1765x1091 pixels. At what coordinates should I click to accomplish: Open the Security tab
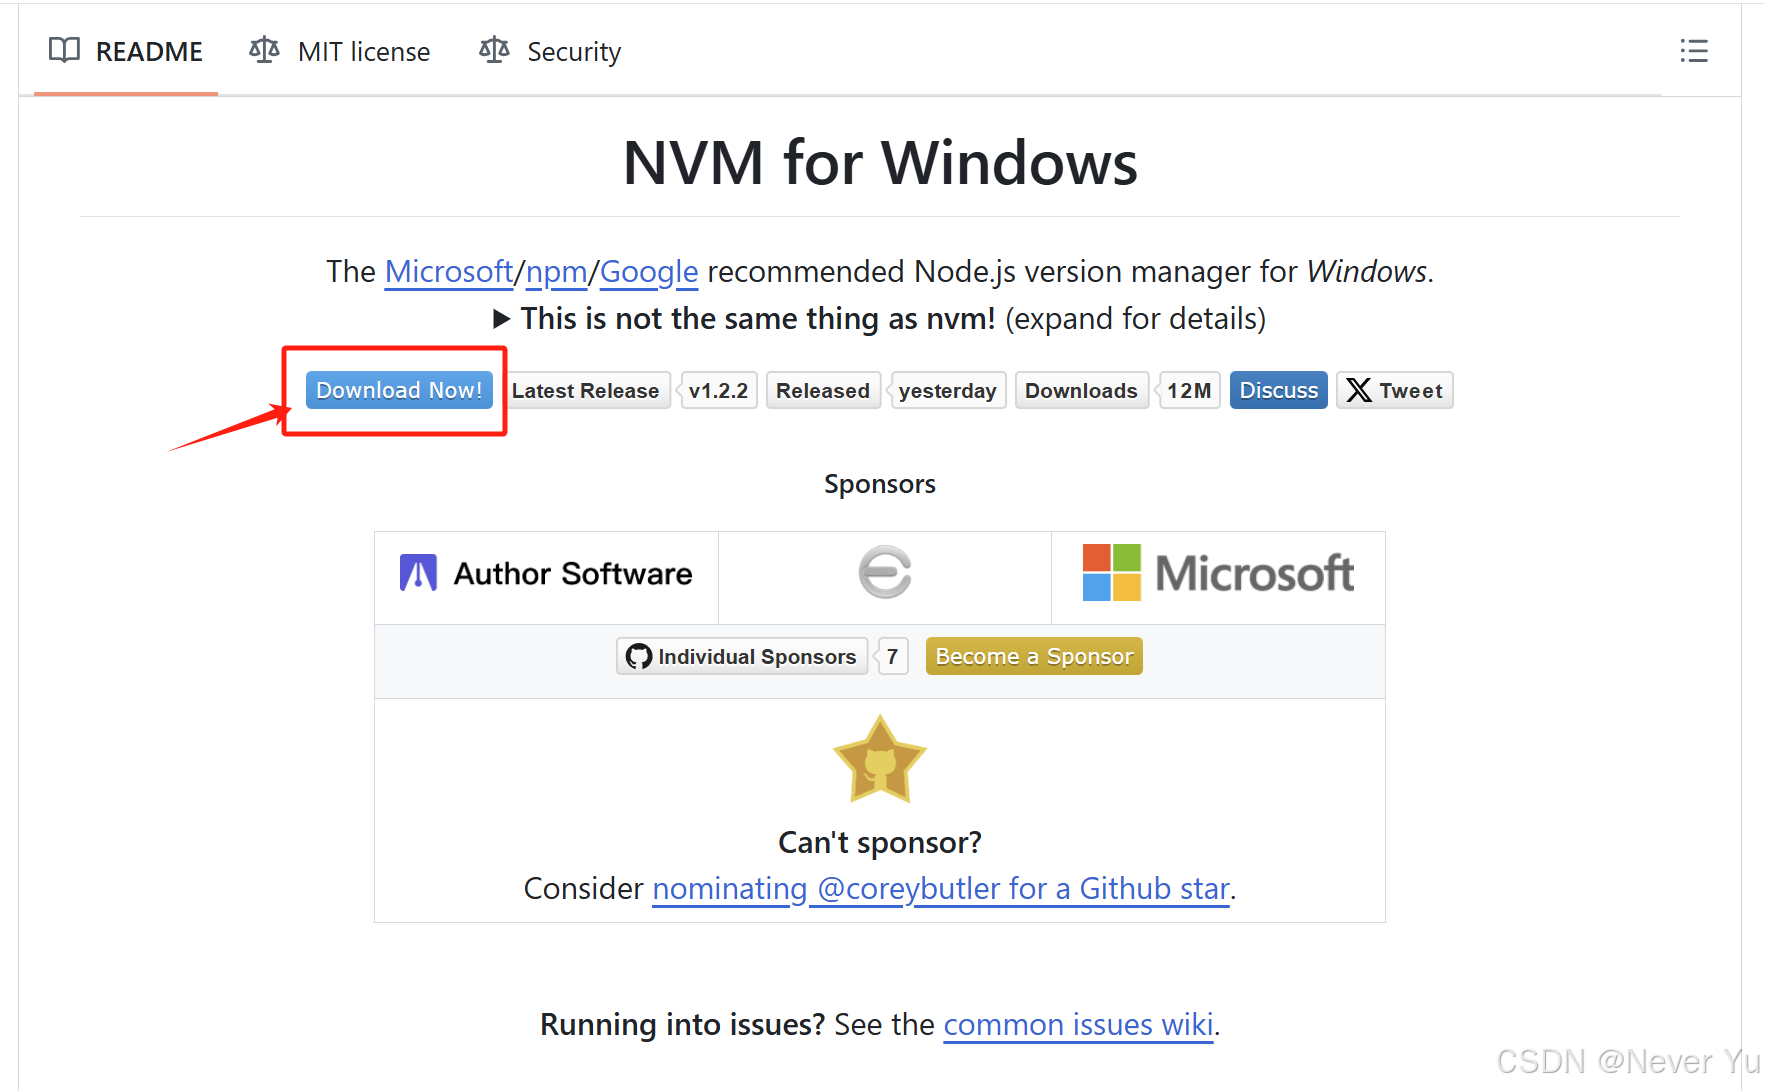550,51
